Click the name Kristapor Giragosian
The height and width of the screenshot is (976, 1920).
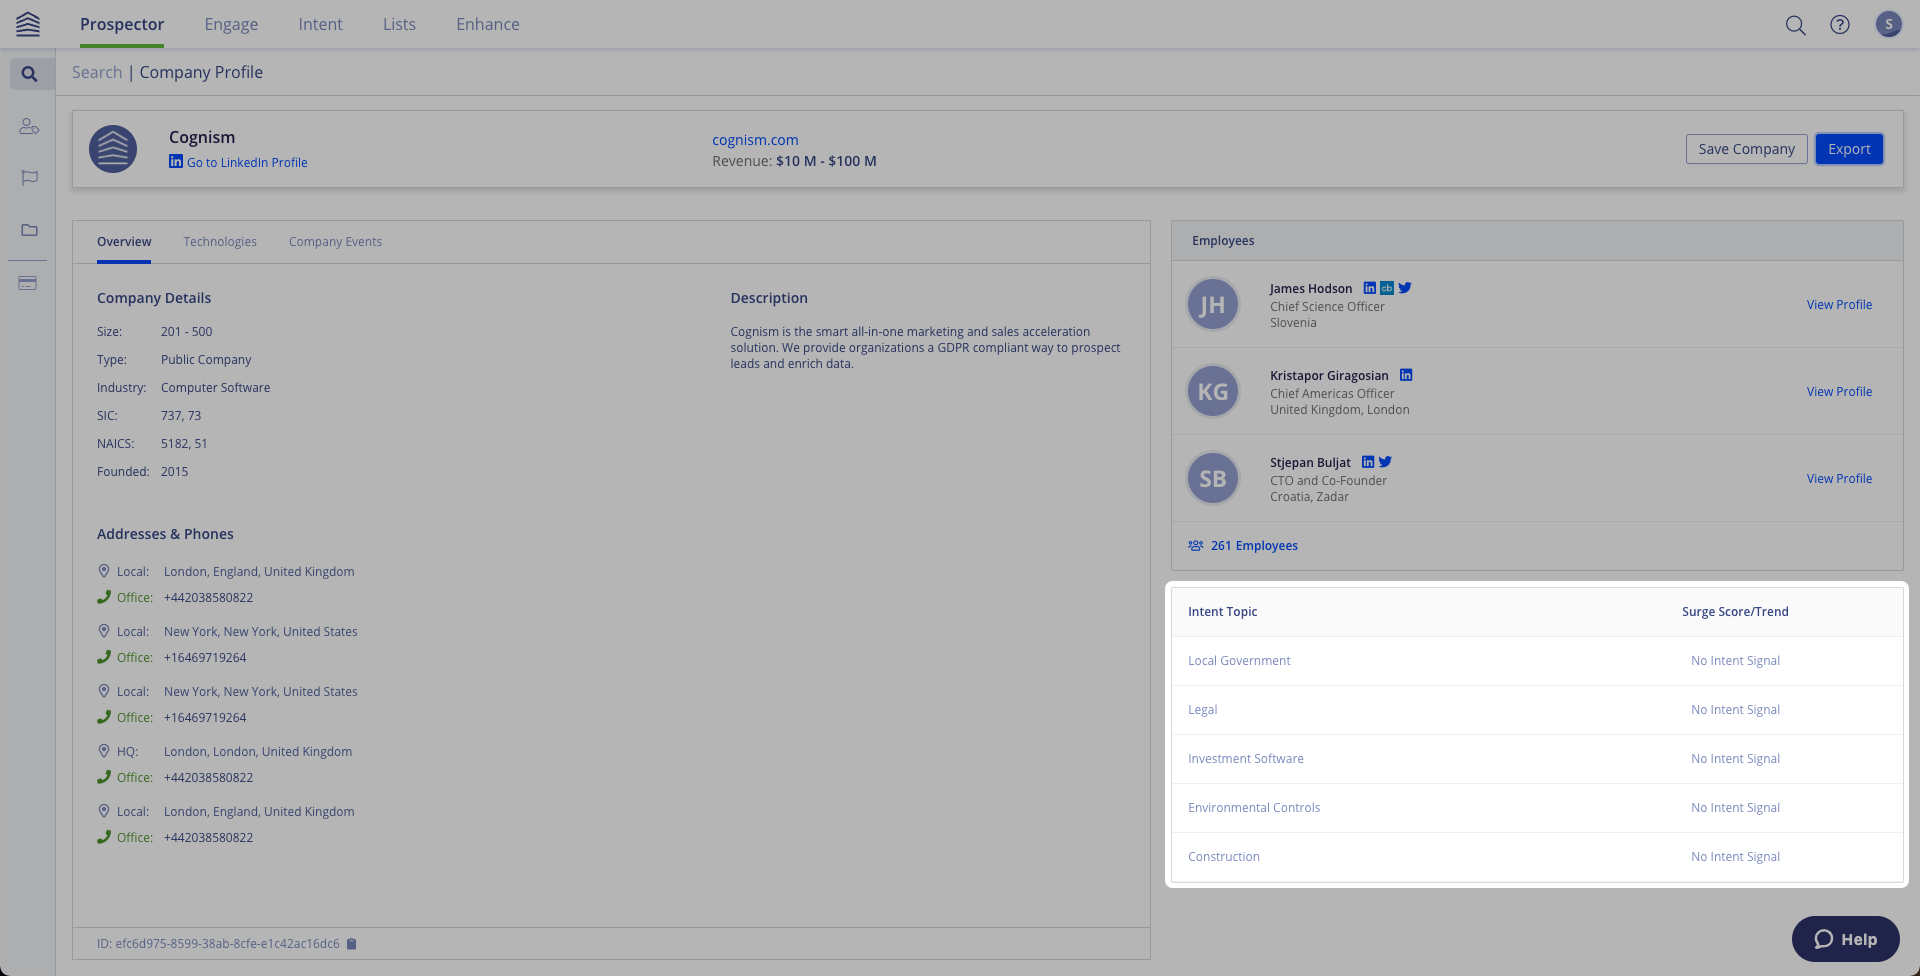coord(1329,376)
